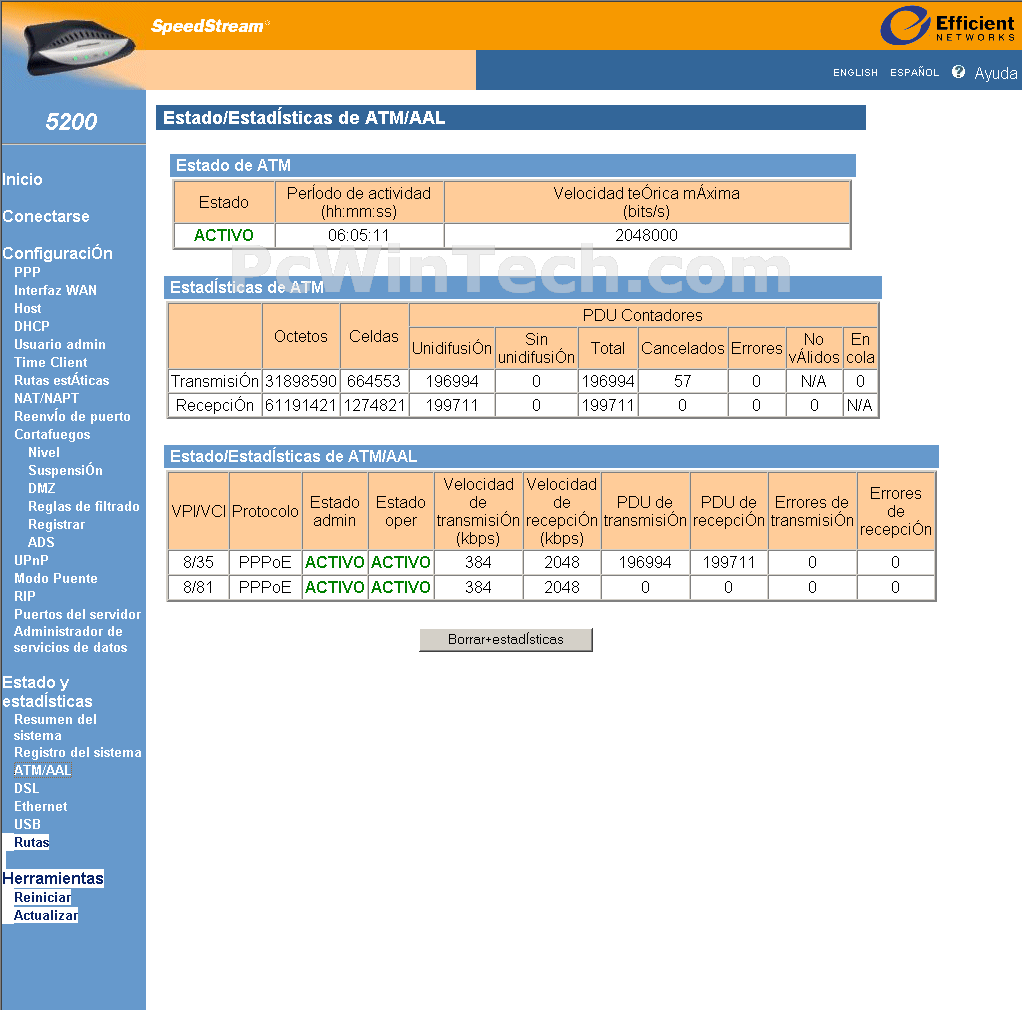The width and height of the screenshot is (1022, 1010).
Task: Open the Herramientas section
Action: (x=53, y=878)
